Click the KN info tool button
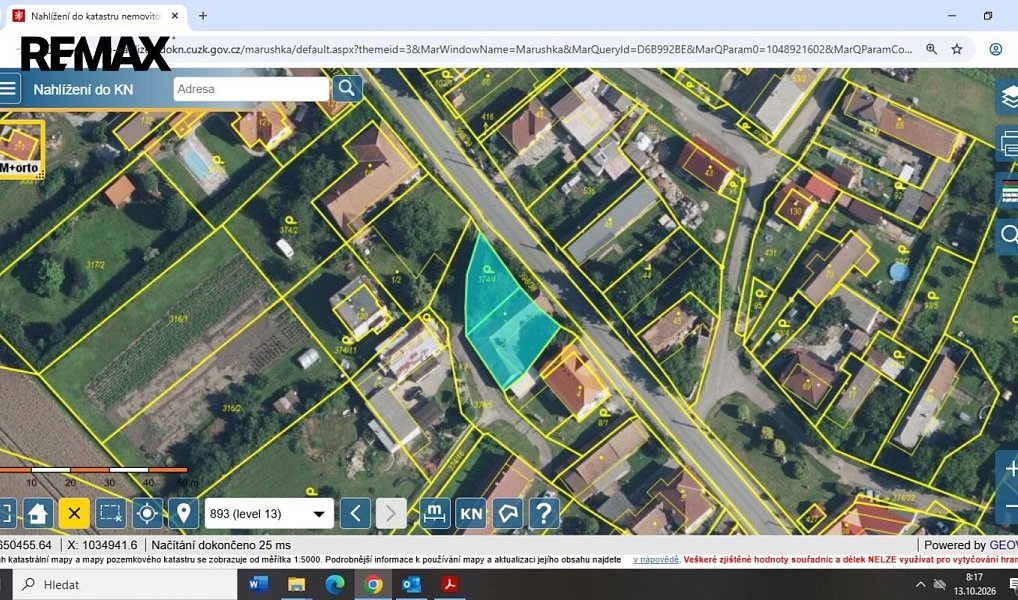 [x=471, y=514]
